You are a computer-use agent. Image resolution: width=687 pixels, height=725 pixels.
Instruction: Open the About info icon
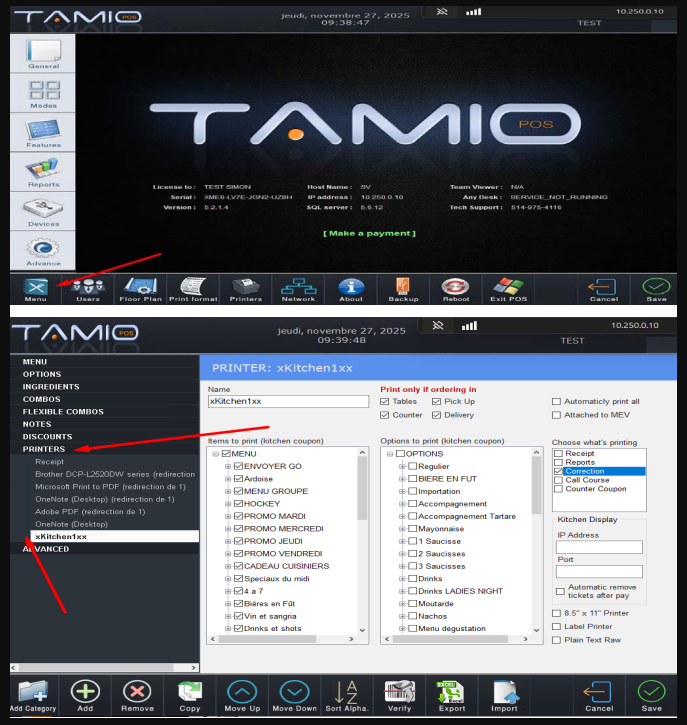[x=351, y=289]
